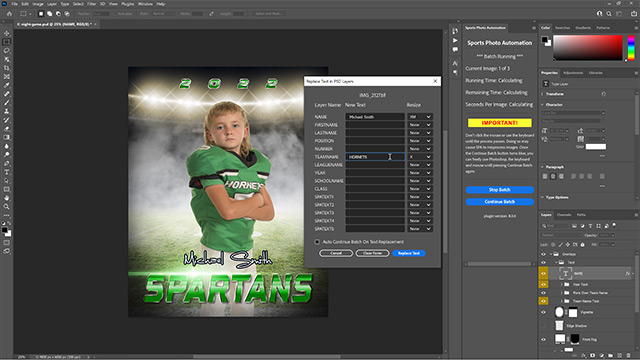
Task: Hide the Team Name Text group
Action: click(543, 301)
